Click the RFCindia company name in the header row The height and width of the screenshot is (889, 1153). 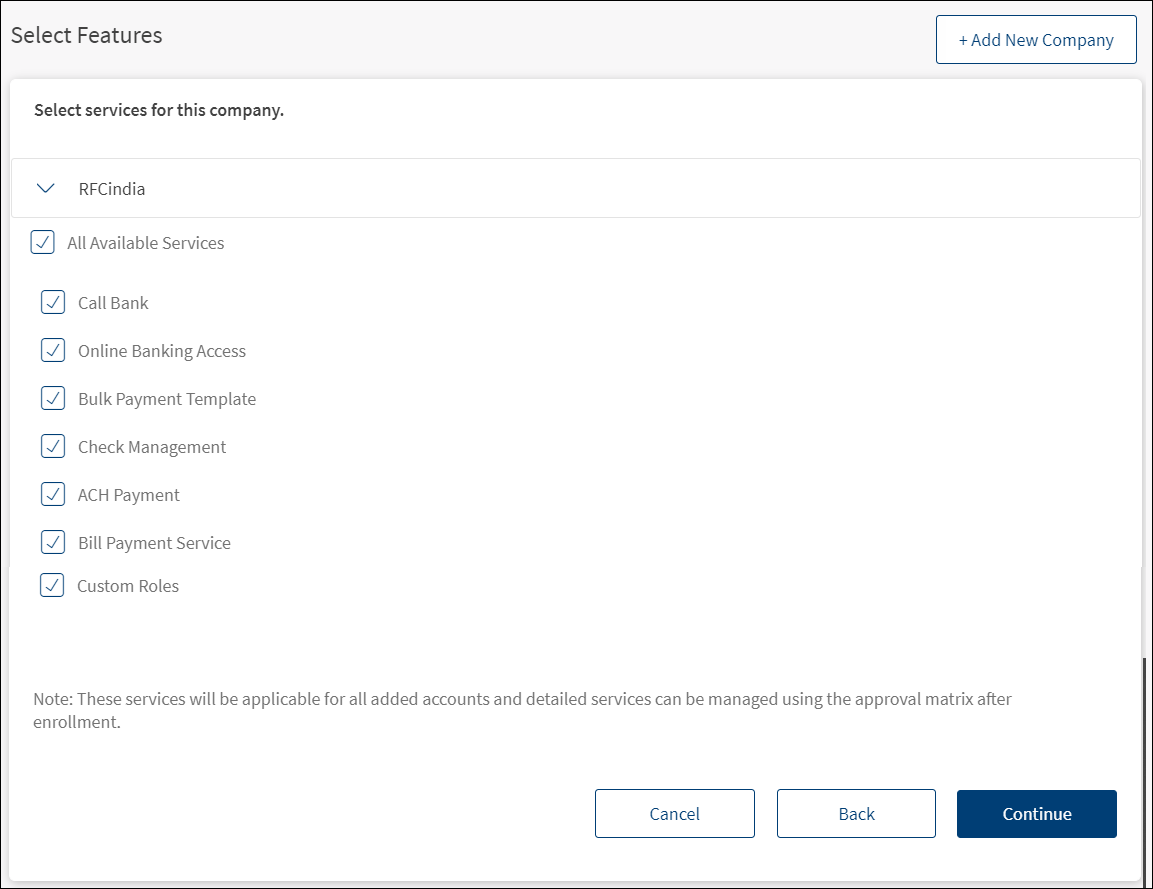point(112,189)
